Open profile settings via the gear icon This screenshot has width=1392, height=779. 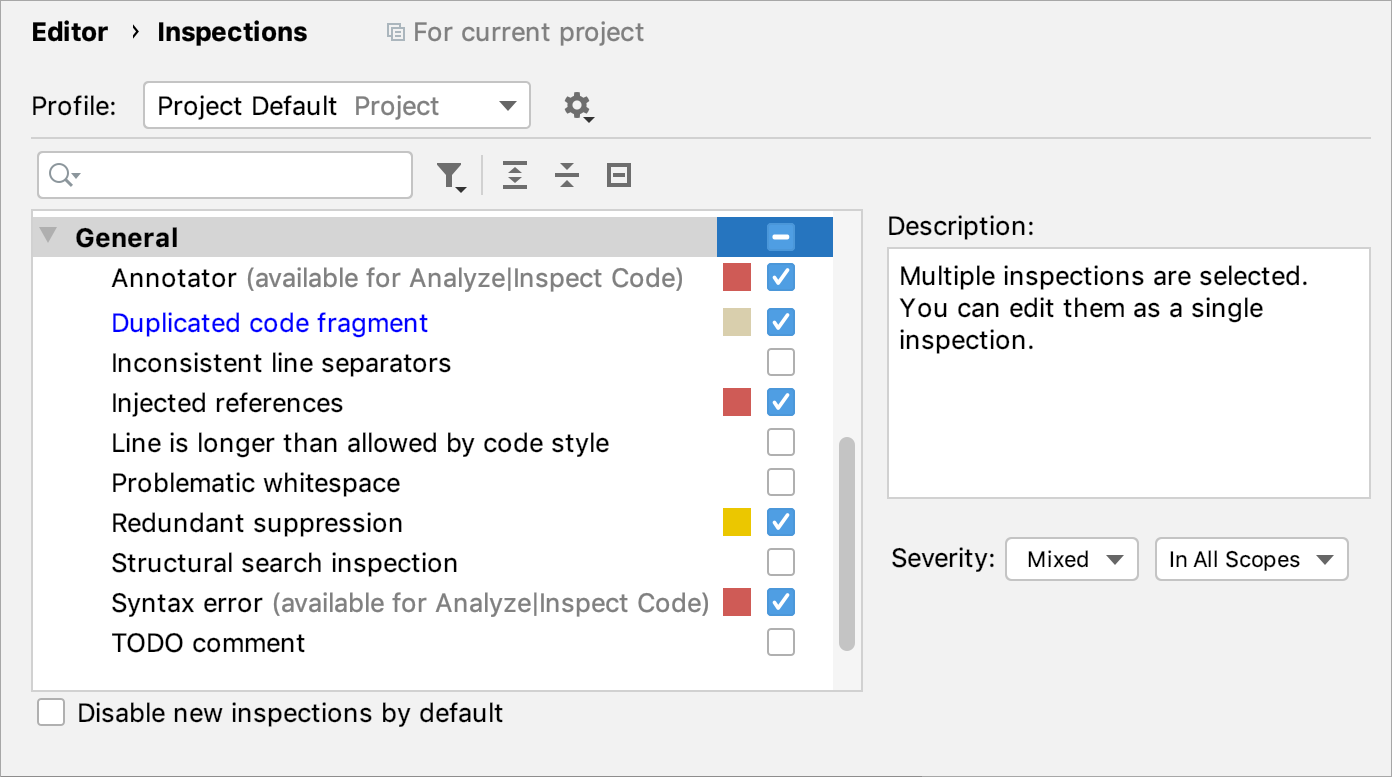pos(578,105)
